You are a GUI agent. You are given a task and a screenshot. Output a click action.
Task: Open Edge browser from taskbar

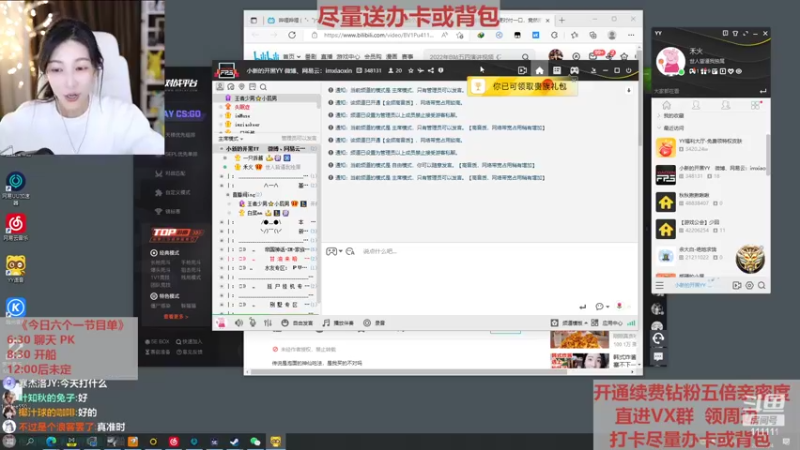coord(51,442)
